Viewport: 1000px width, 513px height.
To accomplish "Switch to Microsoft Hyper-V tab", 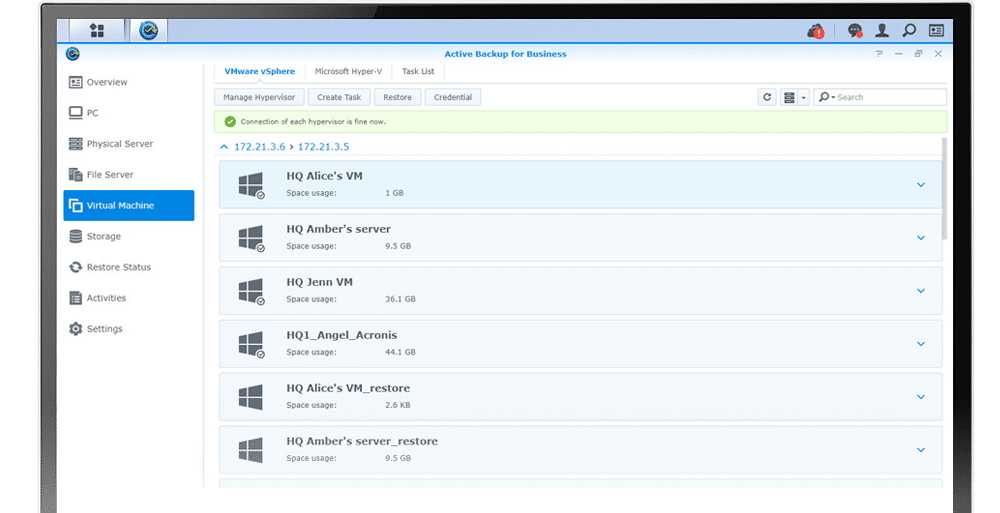I will point(348,71).
